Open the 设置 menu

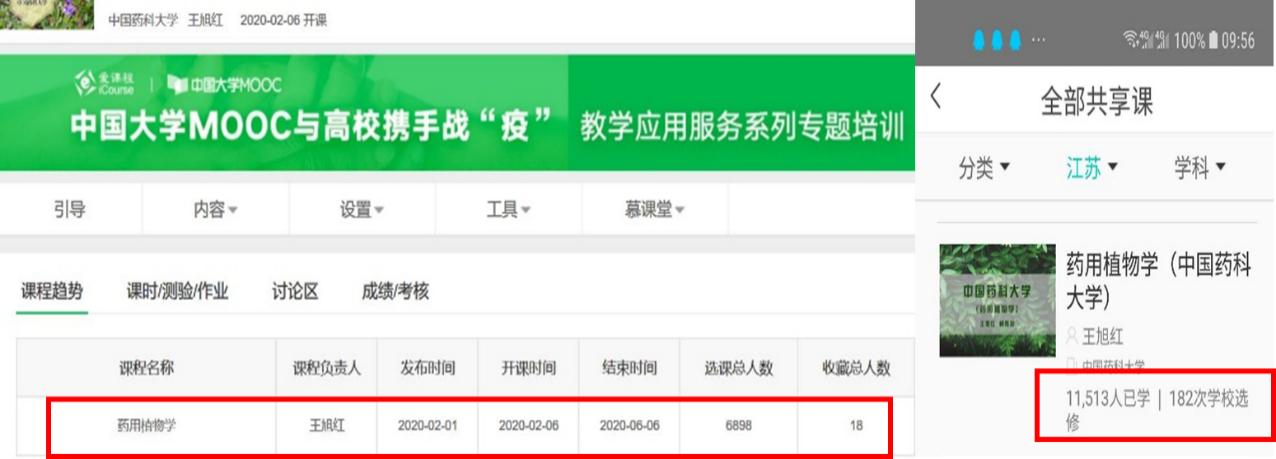pyautogui.click(x=362, y=209)
